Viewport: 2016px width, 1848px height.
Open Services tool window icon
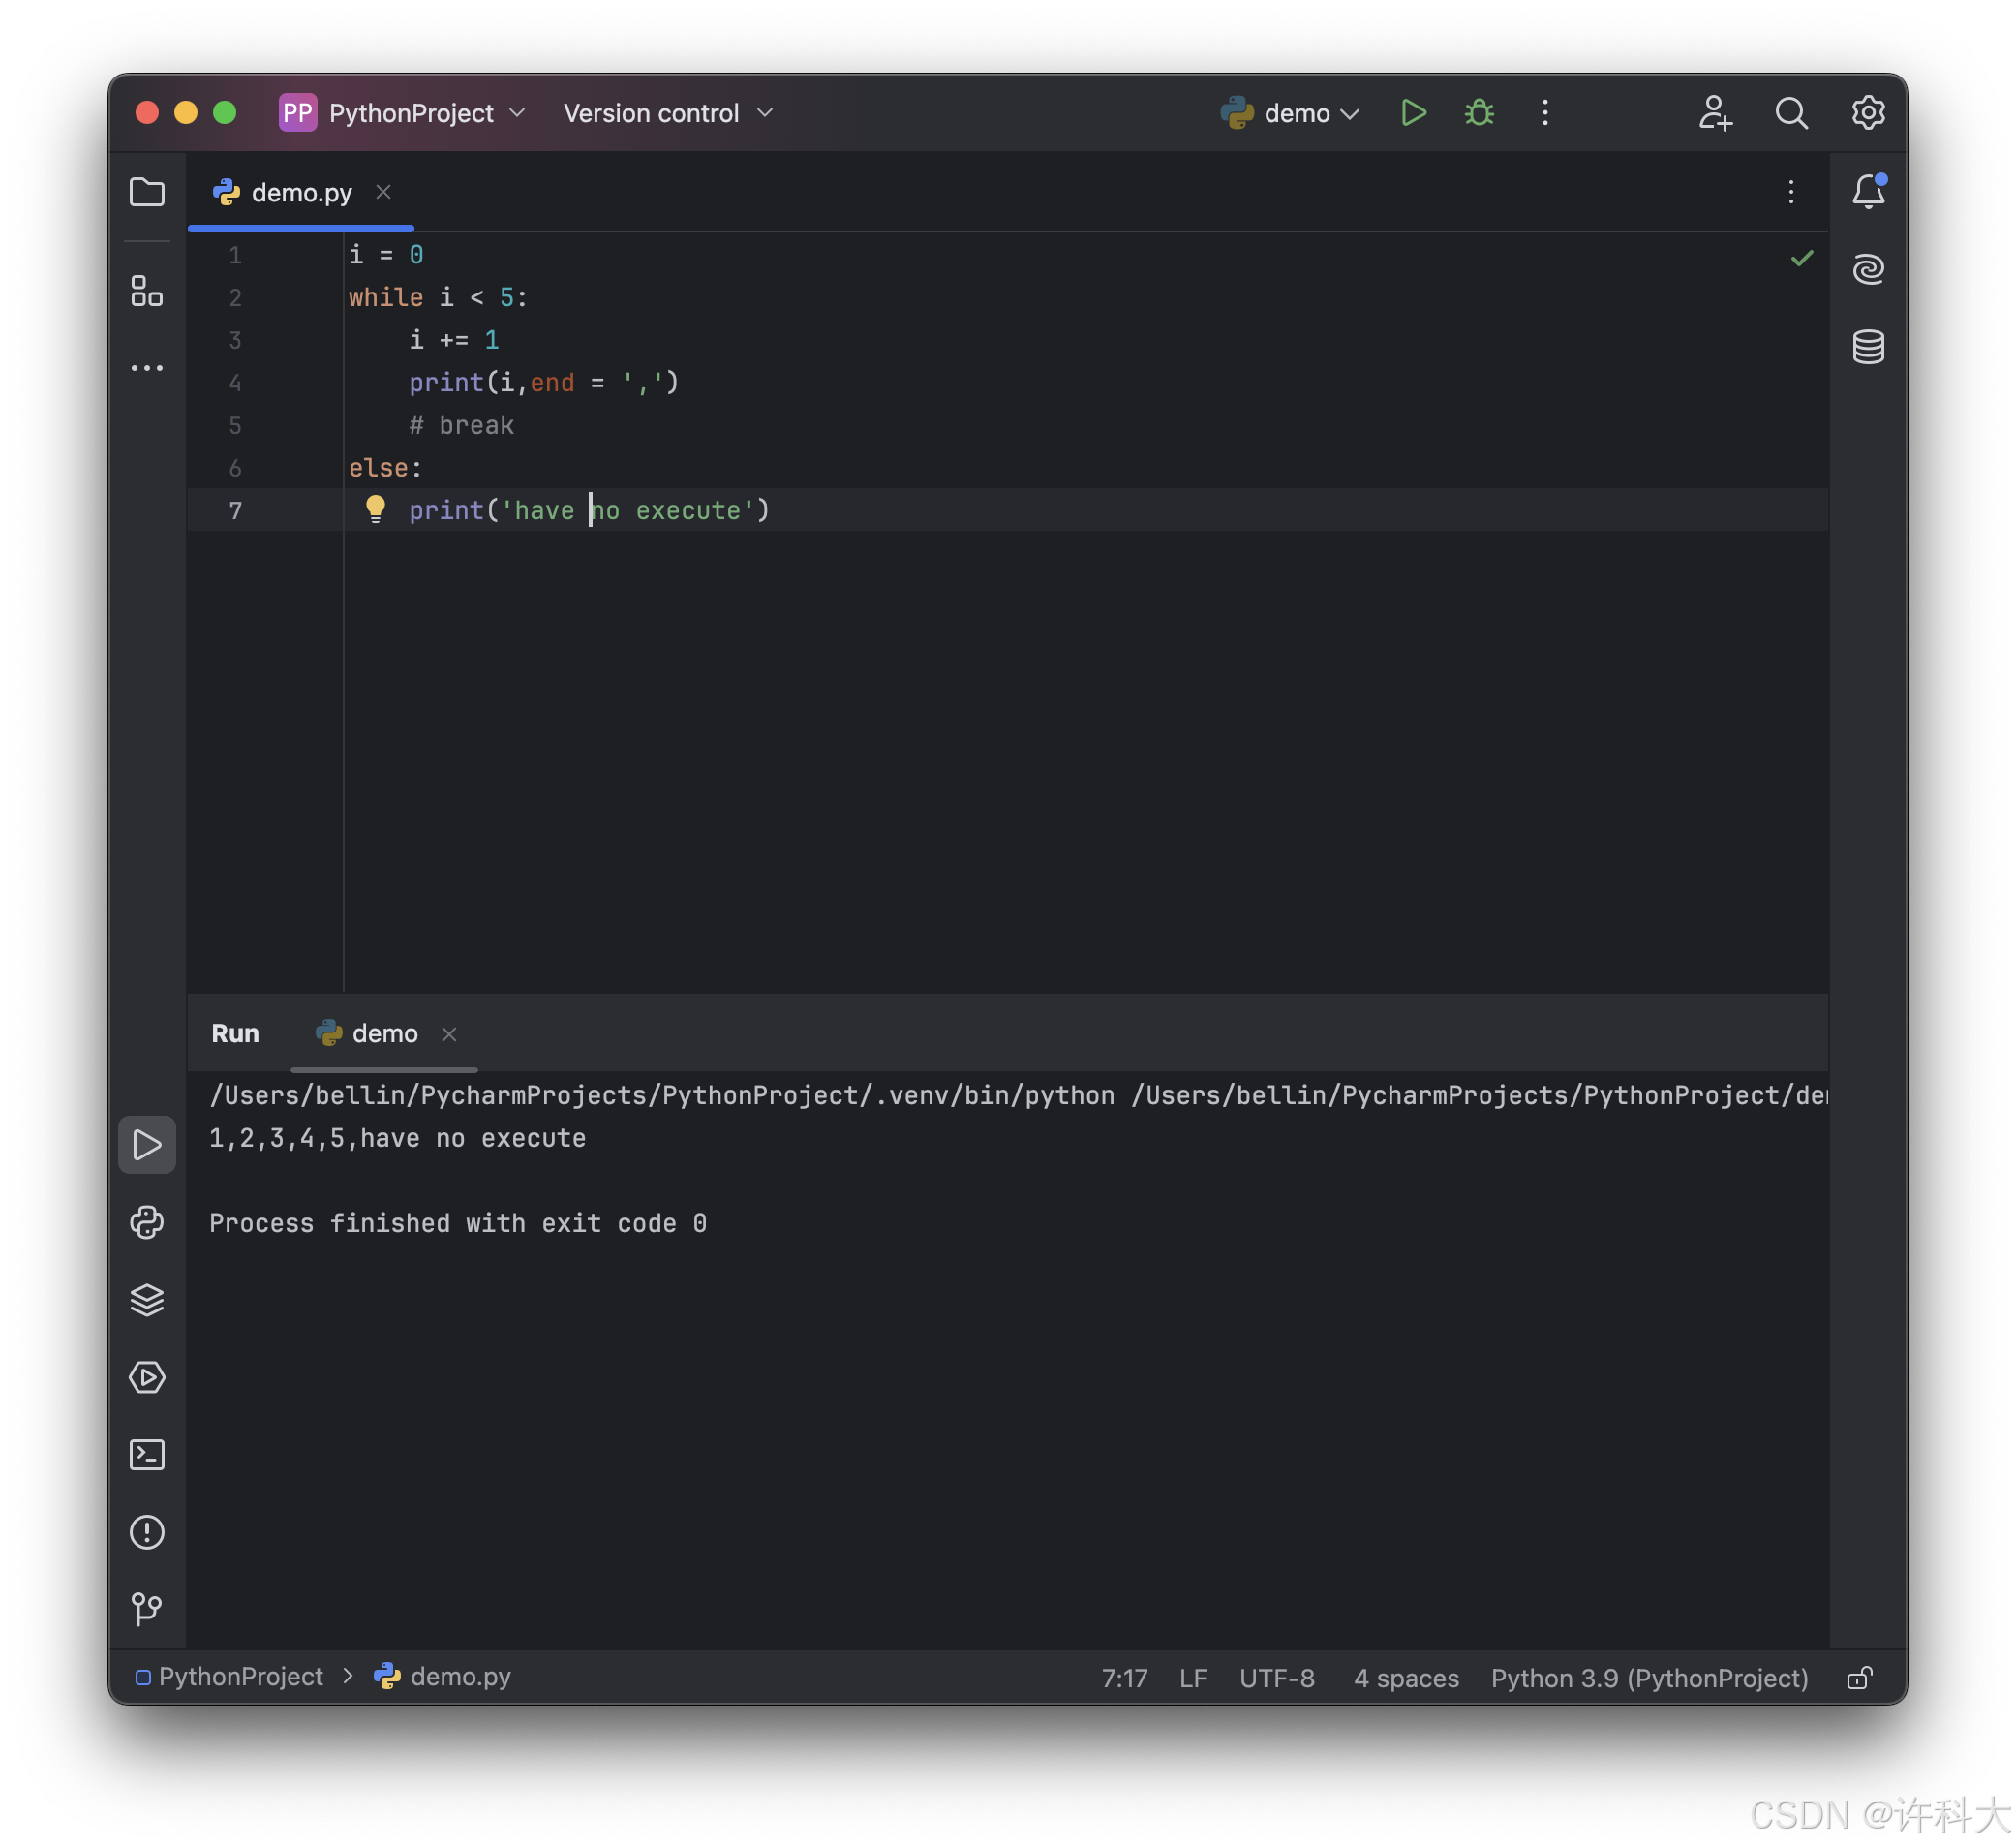point(147,1378)
